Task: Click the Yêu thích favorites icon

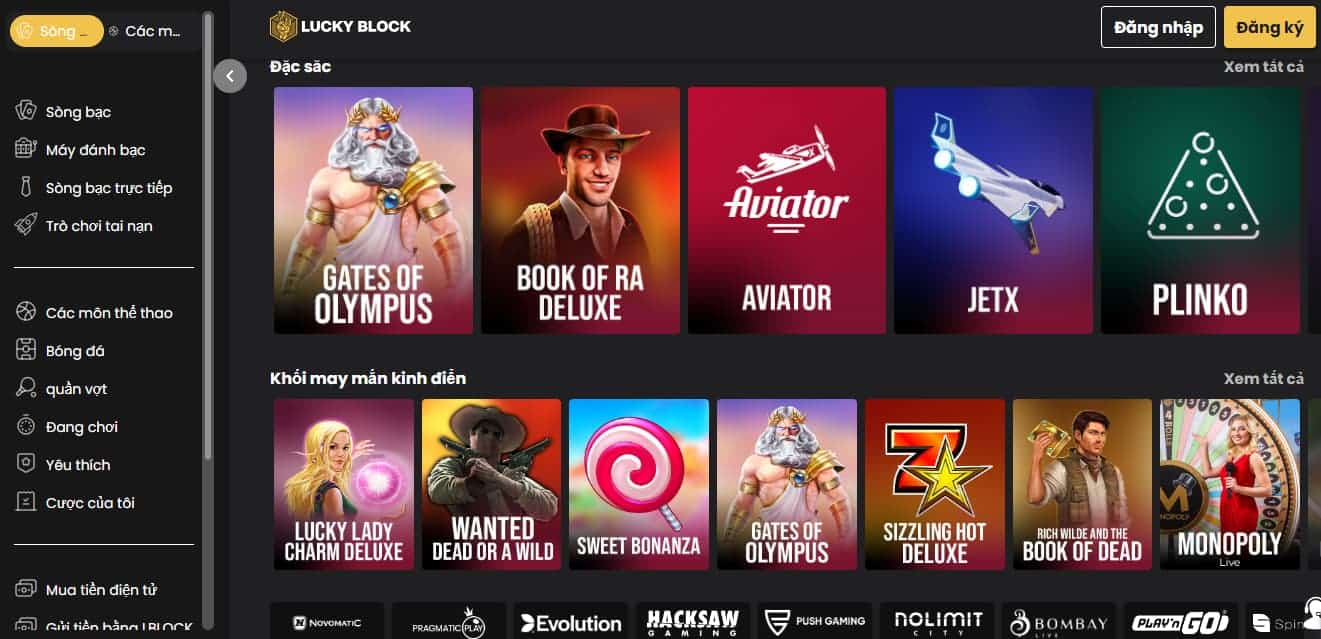Action: [x=26, y=464]
